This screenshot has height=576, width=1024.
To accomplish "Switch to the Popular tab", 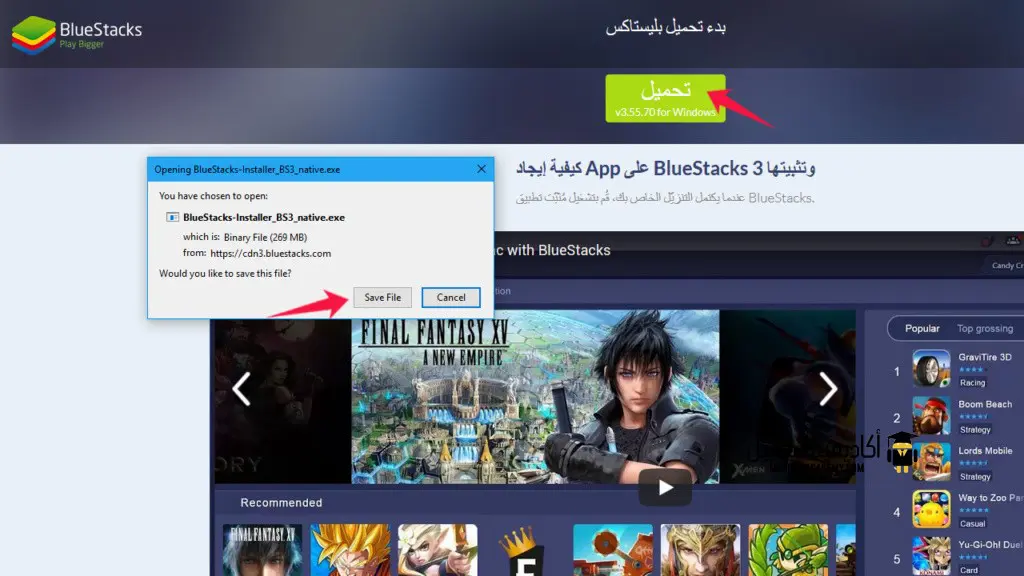I will (x=922, y=328).
